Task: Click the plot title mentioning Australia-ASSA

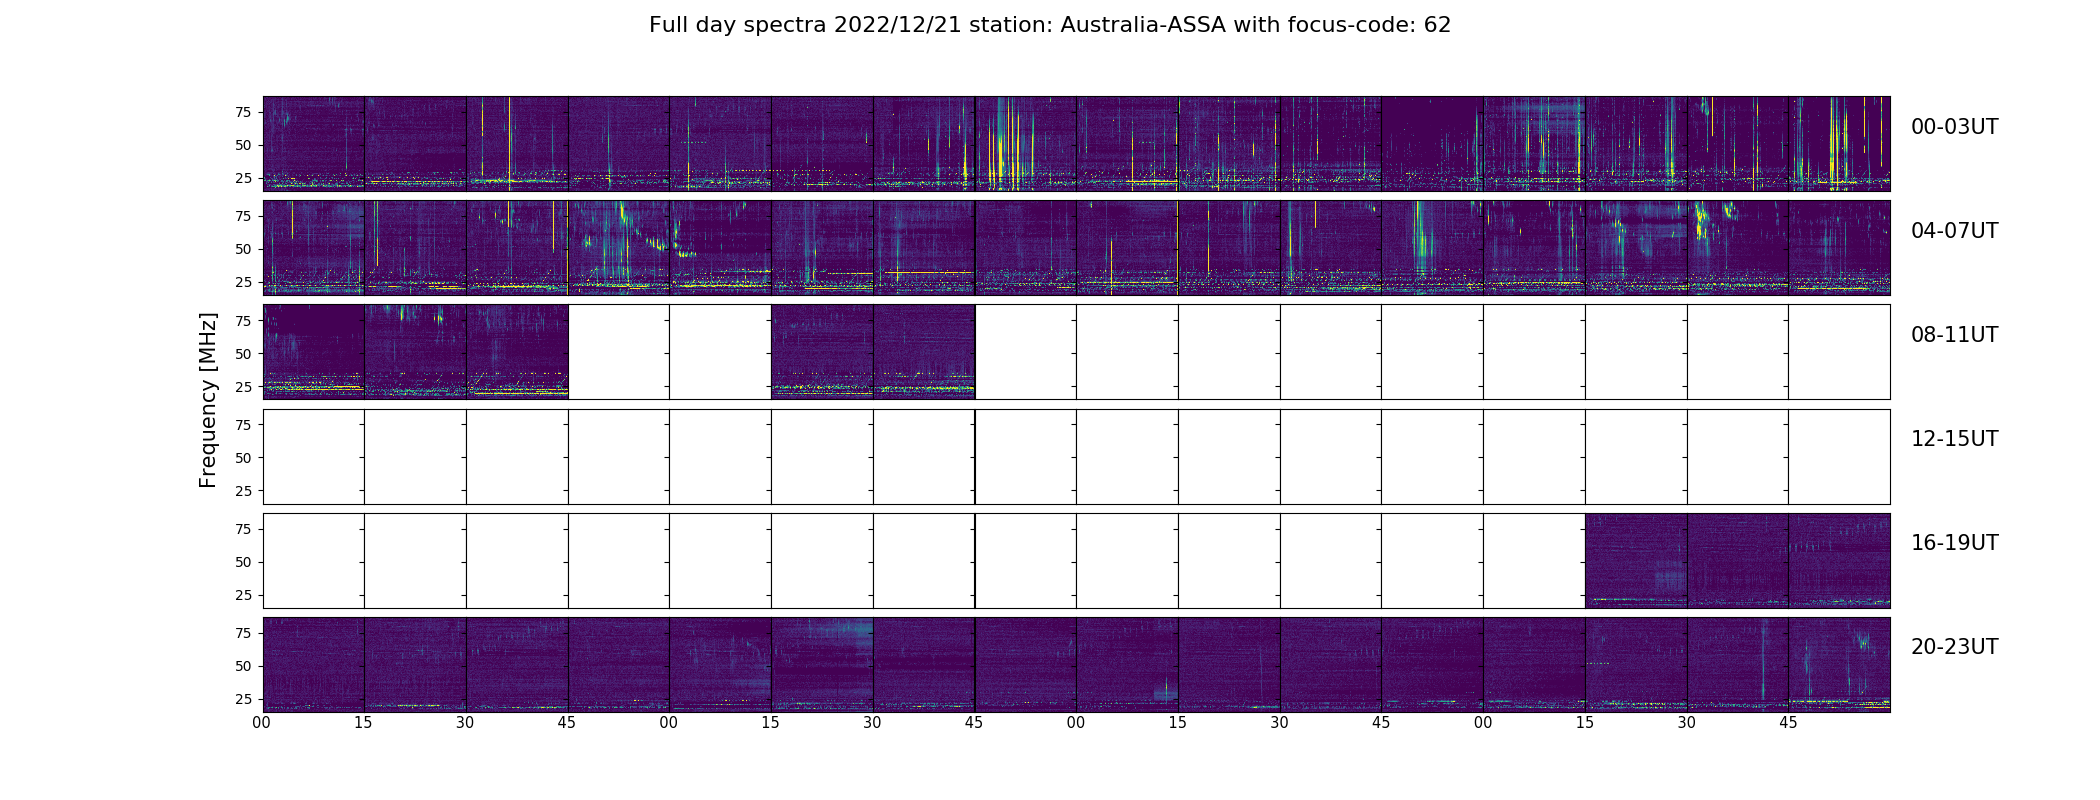Action: pos(1049,25)
